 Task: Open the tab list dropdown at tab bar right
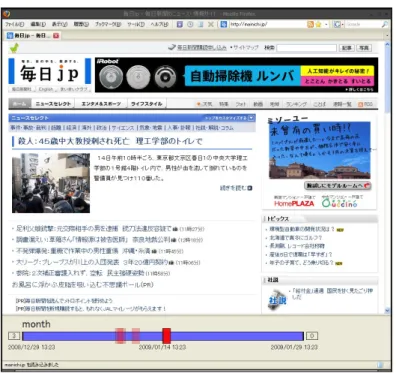click(x=387, y=35)
